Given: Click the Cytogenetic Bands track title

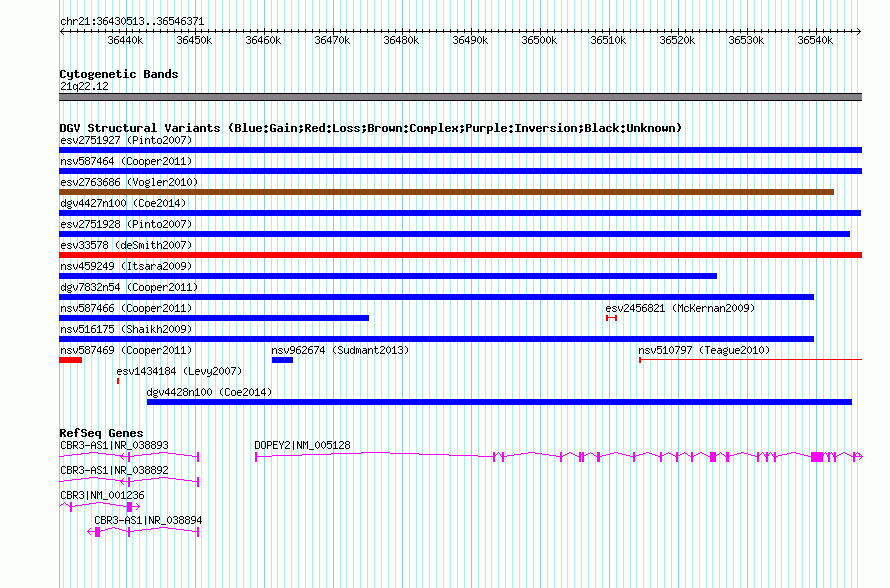Looking at the screenshot, I should tap(119, 74).
